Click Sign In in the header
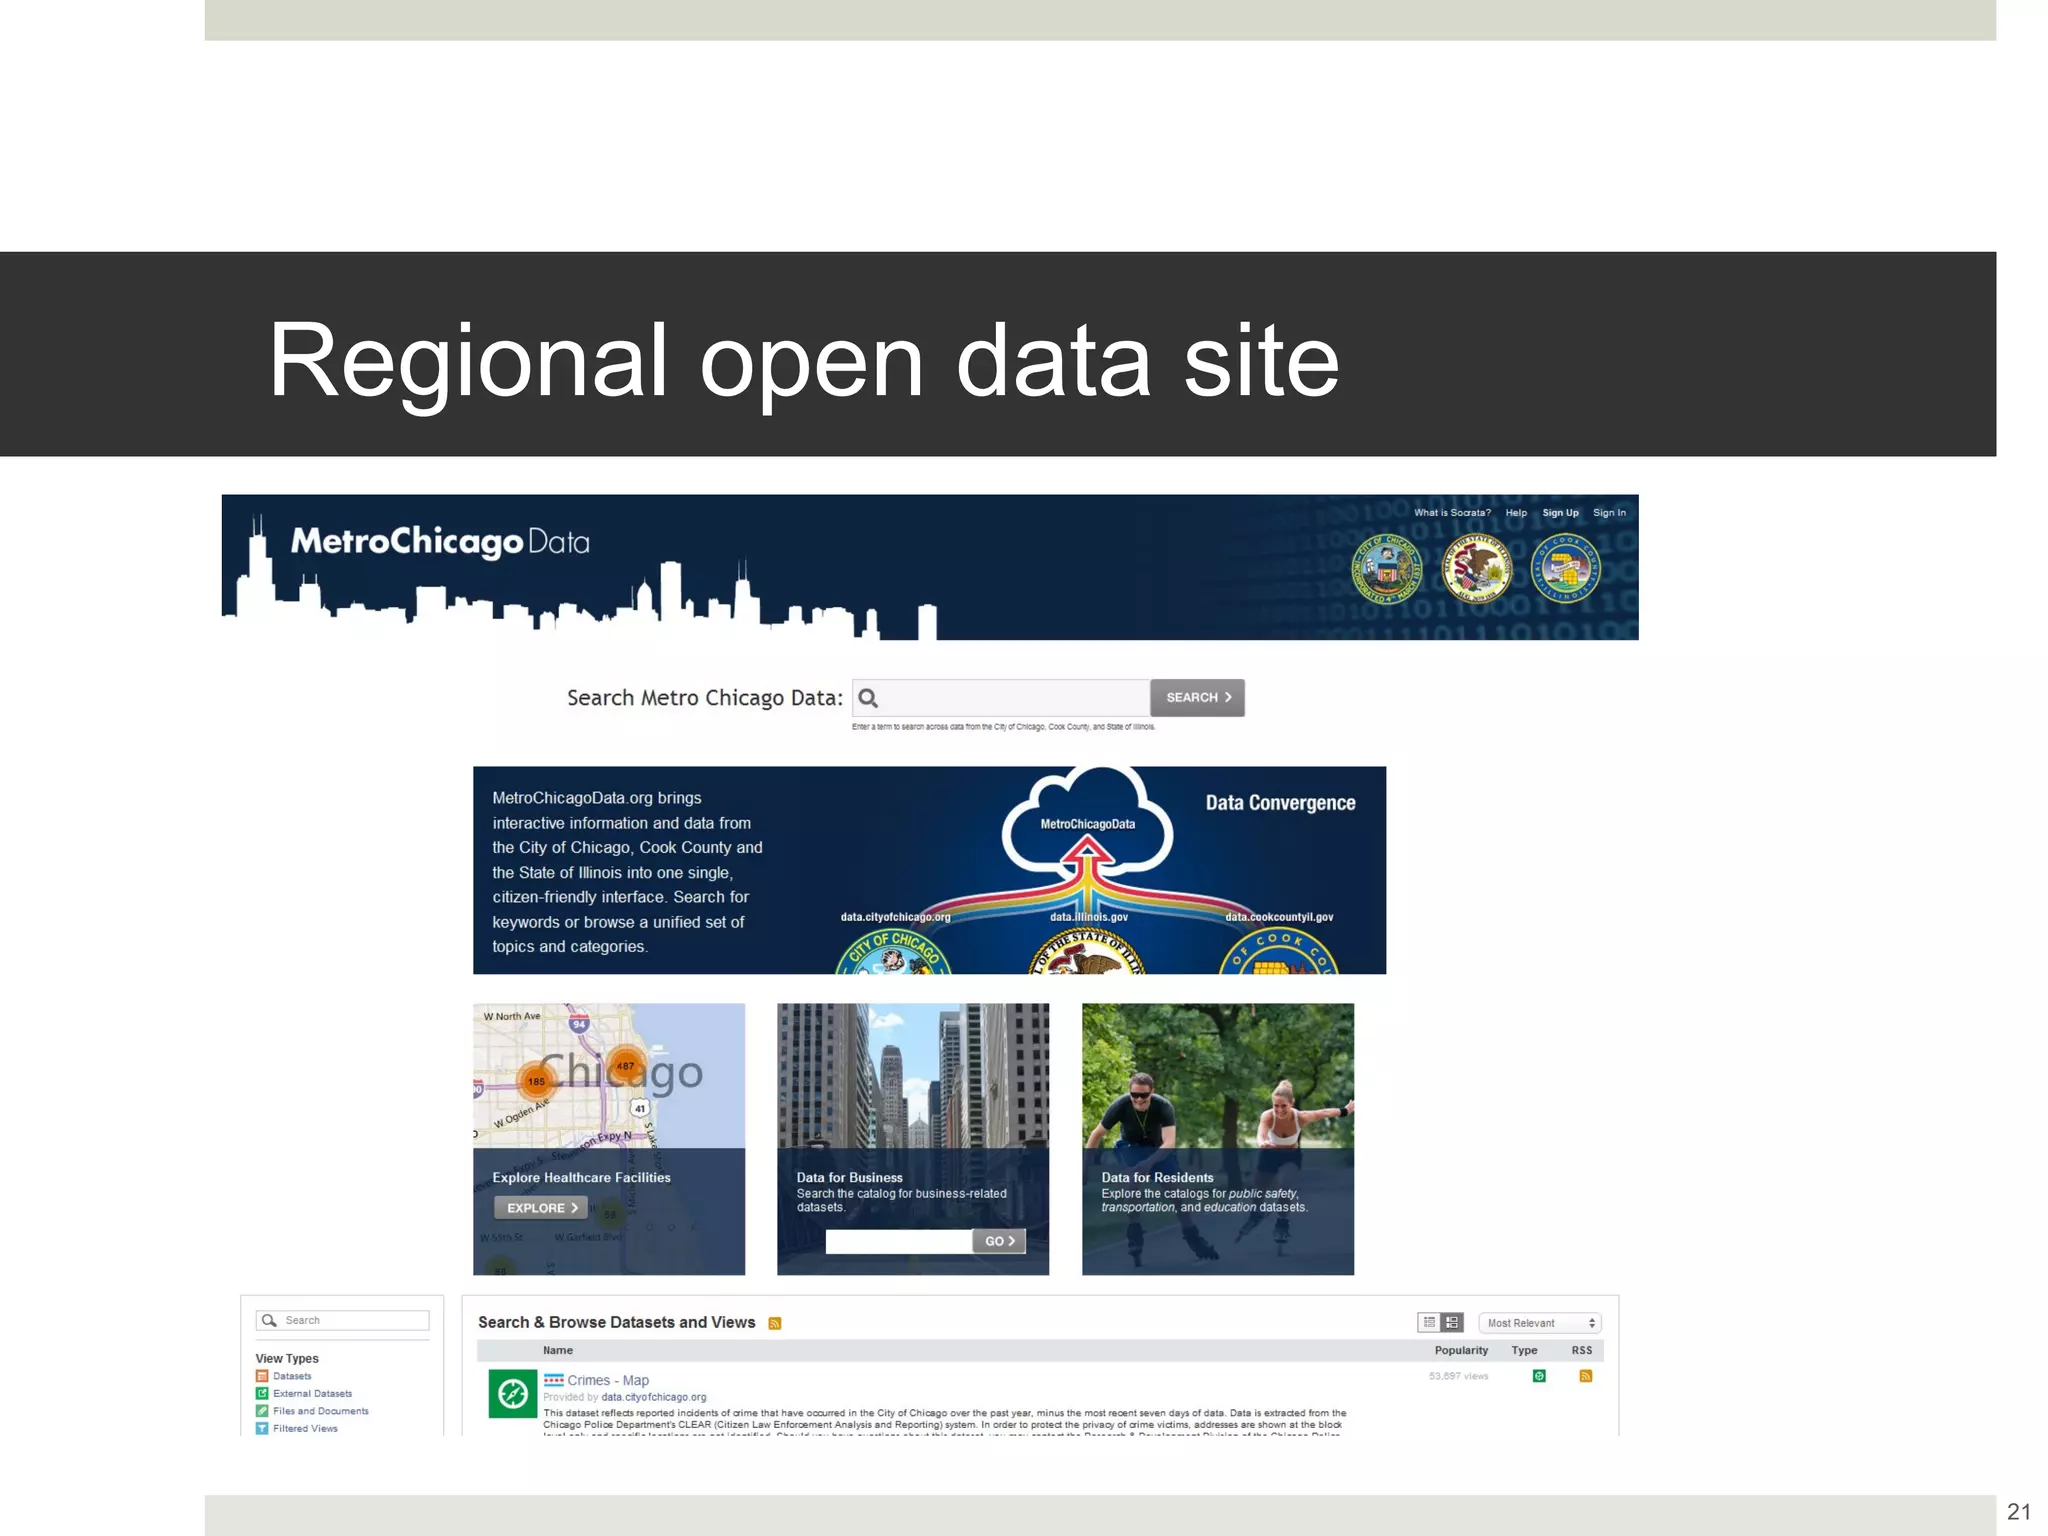Viewport: 2048px width, 1536px height. 1609,513
